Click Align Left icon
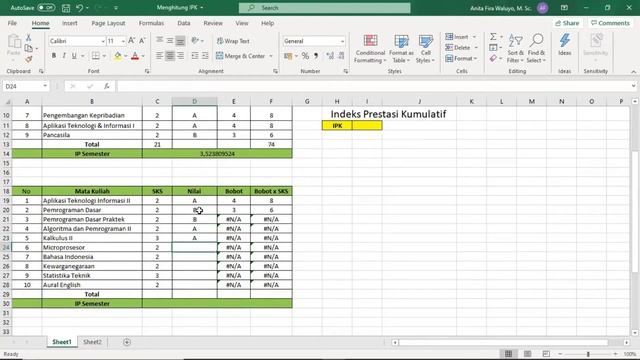Image resolution: width=640 pixels, height=360 pixels. [x=160, y=56]
